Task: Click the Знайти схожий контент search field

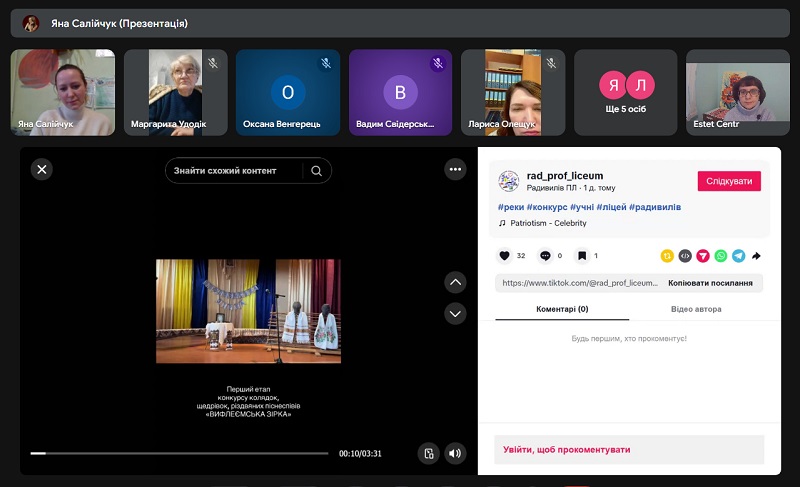Action: [x=238, y=171]
